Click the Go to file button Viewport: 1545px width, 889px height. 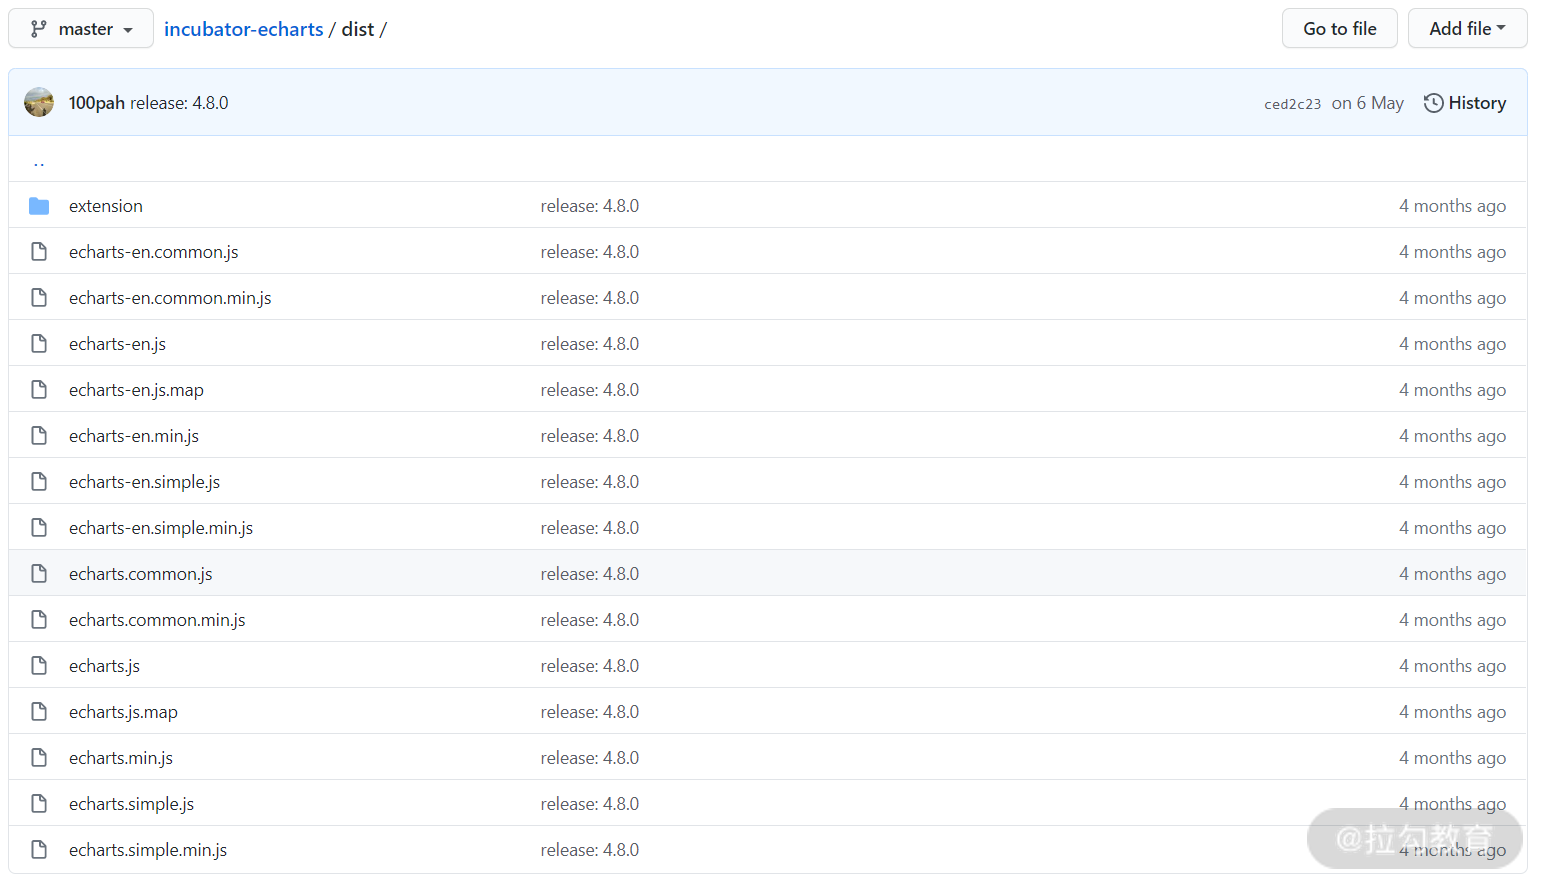pyautogui.click(x=1339, y=29)
